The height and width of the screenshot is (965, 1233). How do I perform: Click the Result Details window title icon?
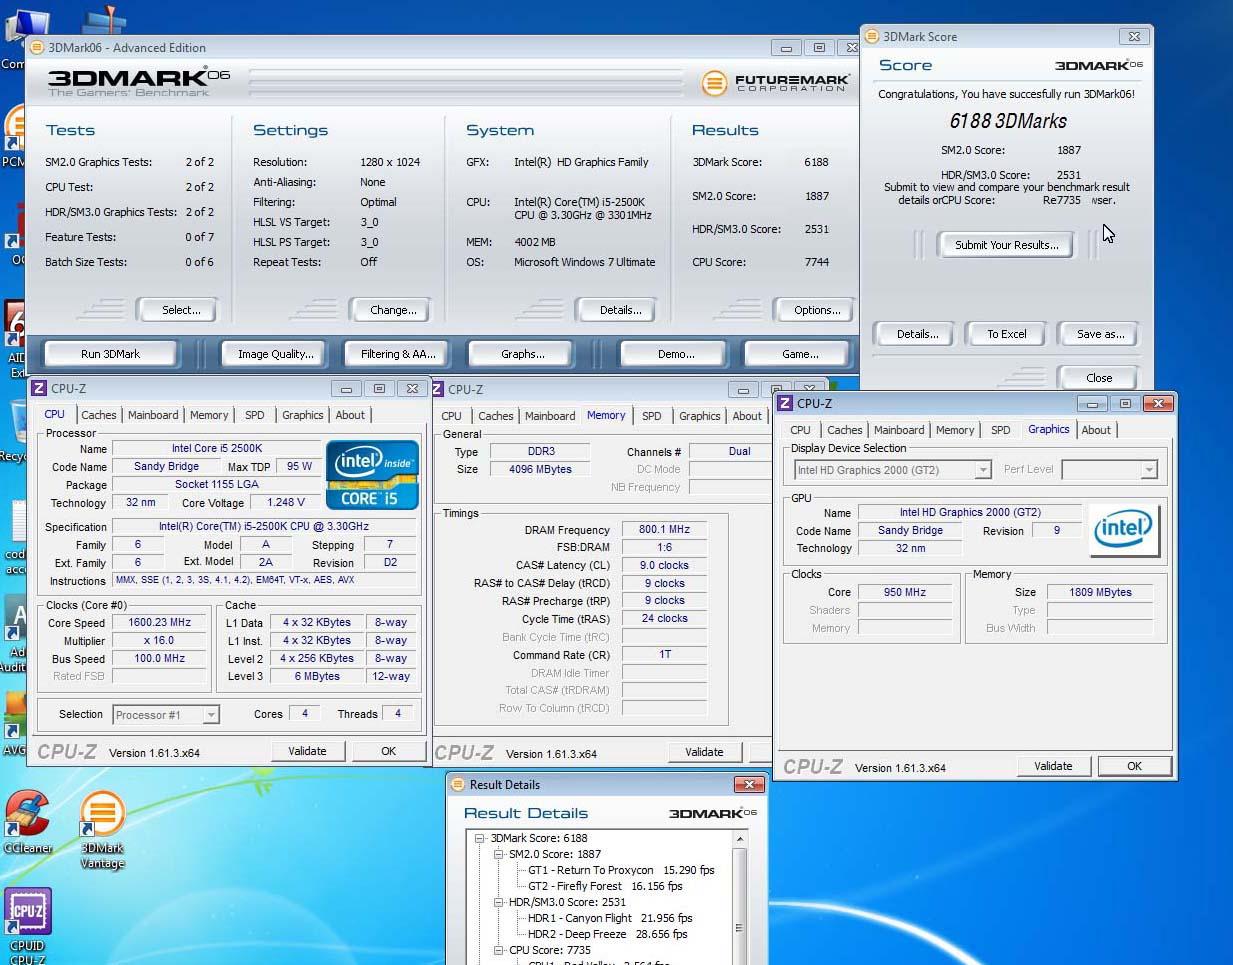pyautogui.click(x=458, y=784)
